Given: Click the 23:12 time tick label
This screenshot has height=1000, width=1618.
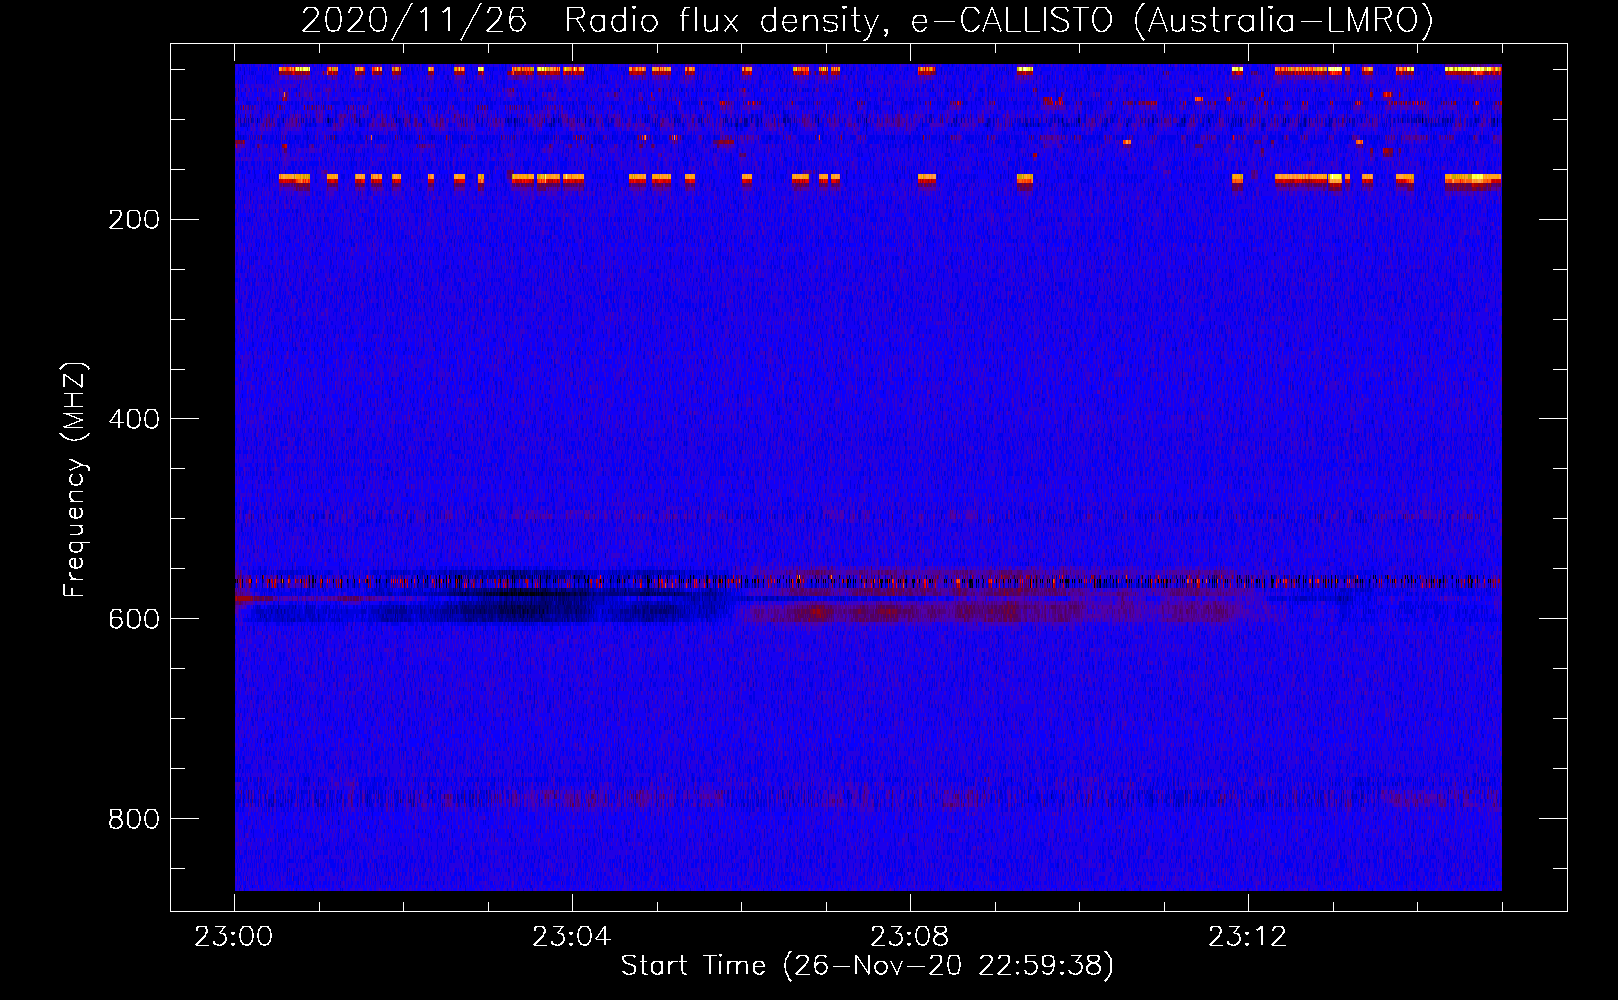Looking at the screenshot, I should point(1247,937).
